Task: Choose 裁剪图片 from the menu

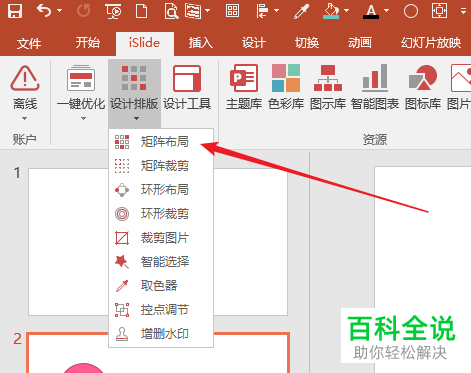Action: pos(161,238)
